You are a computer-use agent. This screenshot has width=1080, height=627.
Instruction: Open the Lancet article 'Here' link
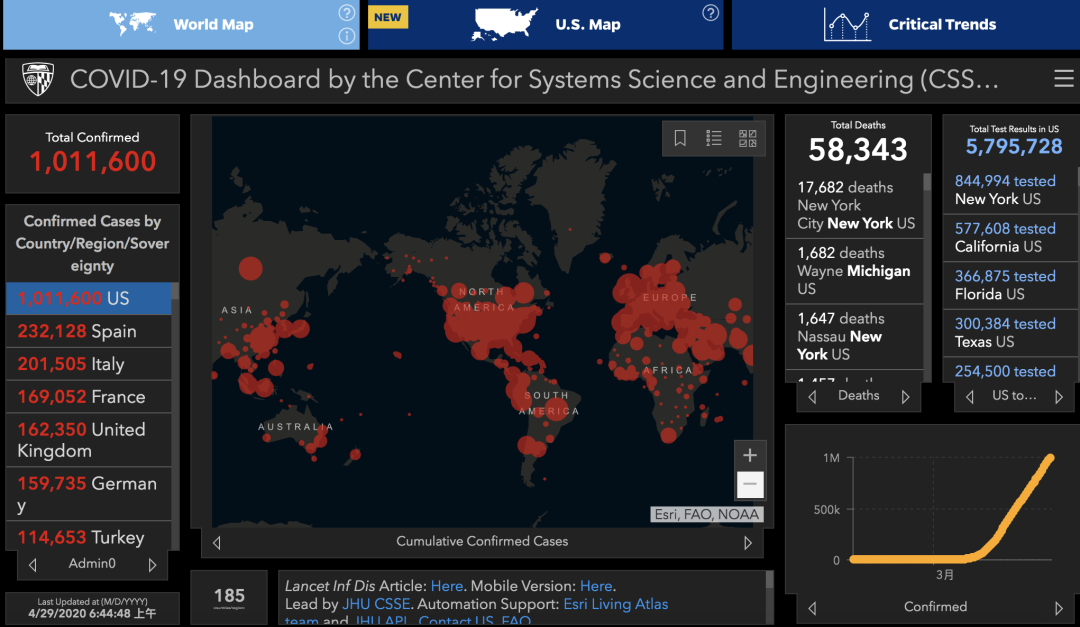coord(446,586)
